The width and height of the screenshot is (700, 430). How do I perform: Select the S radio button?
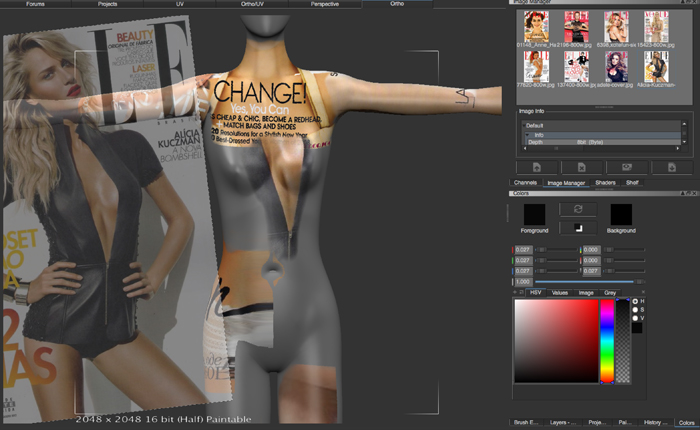635,309
